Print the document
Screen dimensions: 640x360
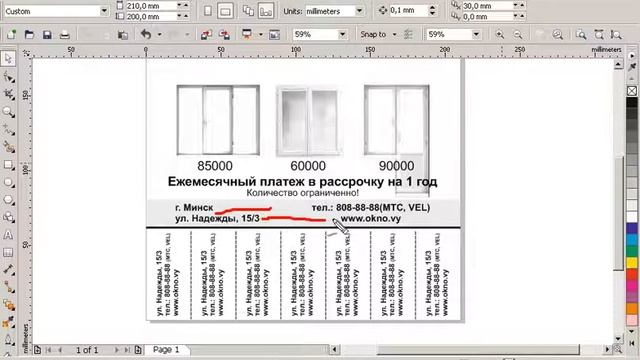pyautogui.click(x=65, y=35)
